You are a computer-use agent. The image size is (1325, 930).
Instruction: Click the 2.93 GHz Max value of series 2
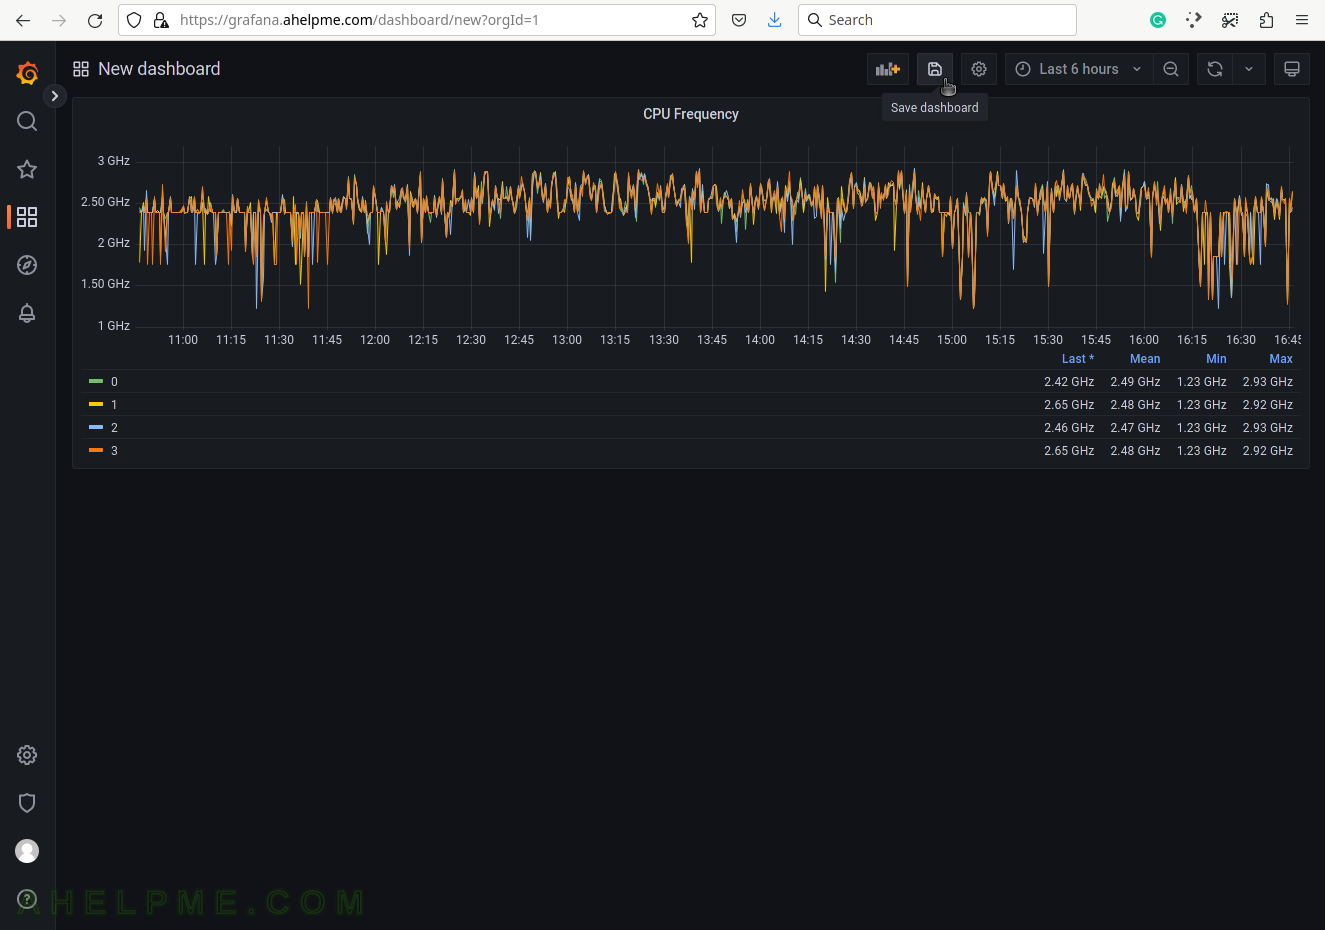click(x=1268, y=428)
